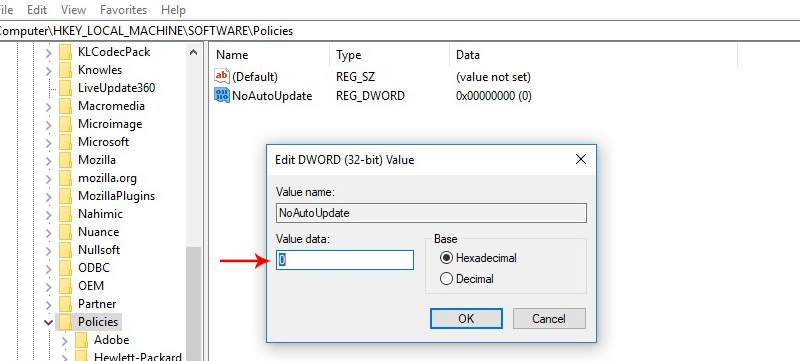Click the mozilla.org folder icon
The height and width of the screenshot is (361, 800).
[65, 178]
